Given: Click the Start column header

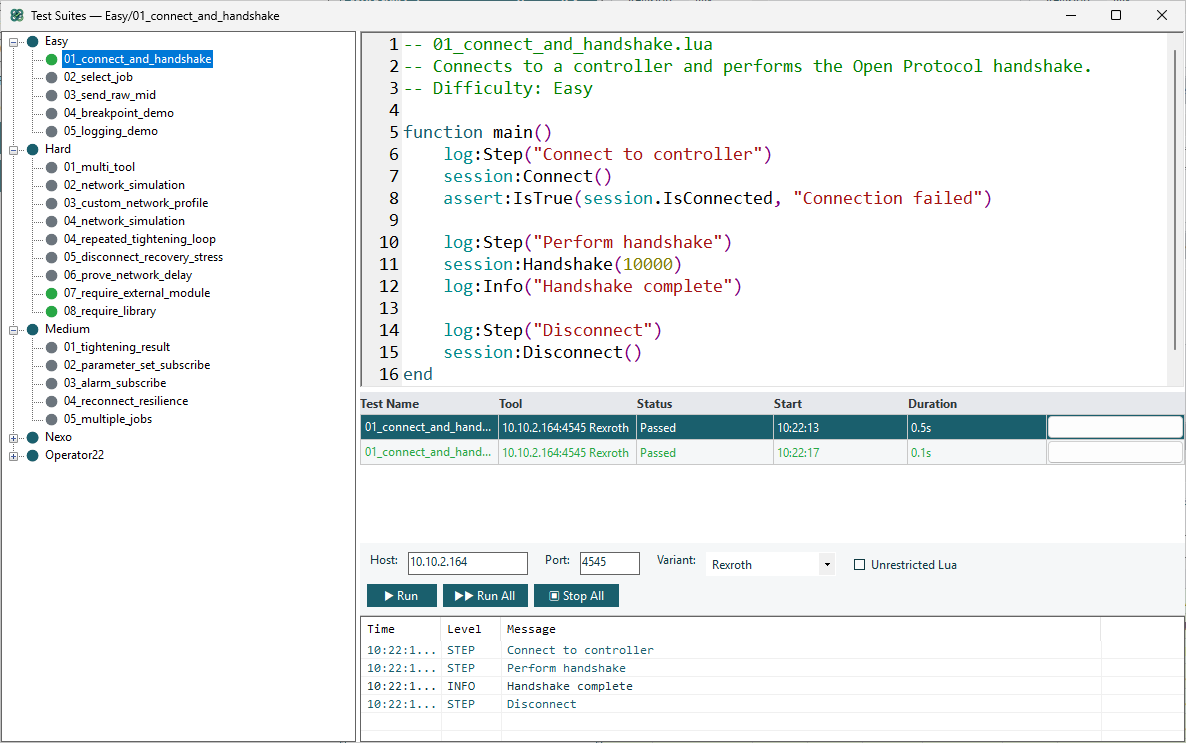Looking at the screenshot, I should click(x=840, y=404).
